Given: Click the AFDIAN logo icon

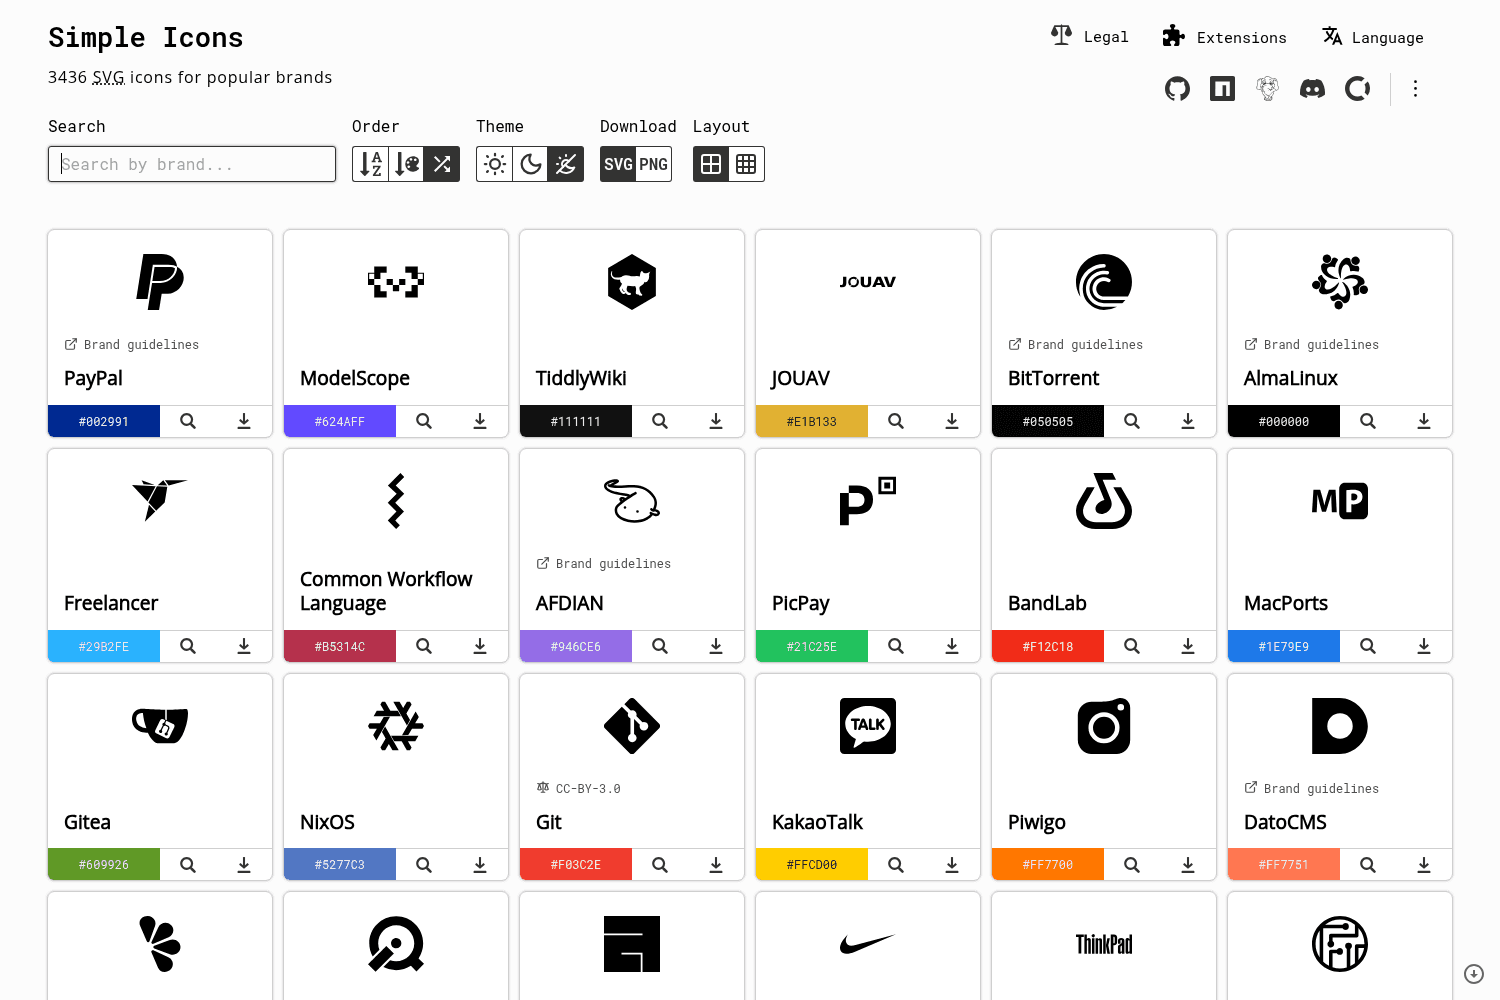Looking at the screenshot, I should (x=632, y=501).
